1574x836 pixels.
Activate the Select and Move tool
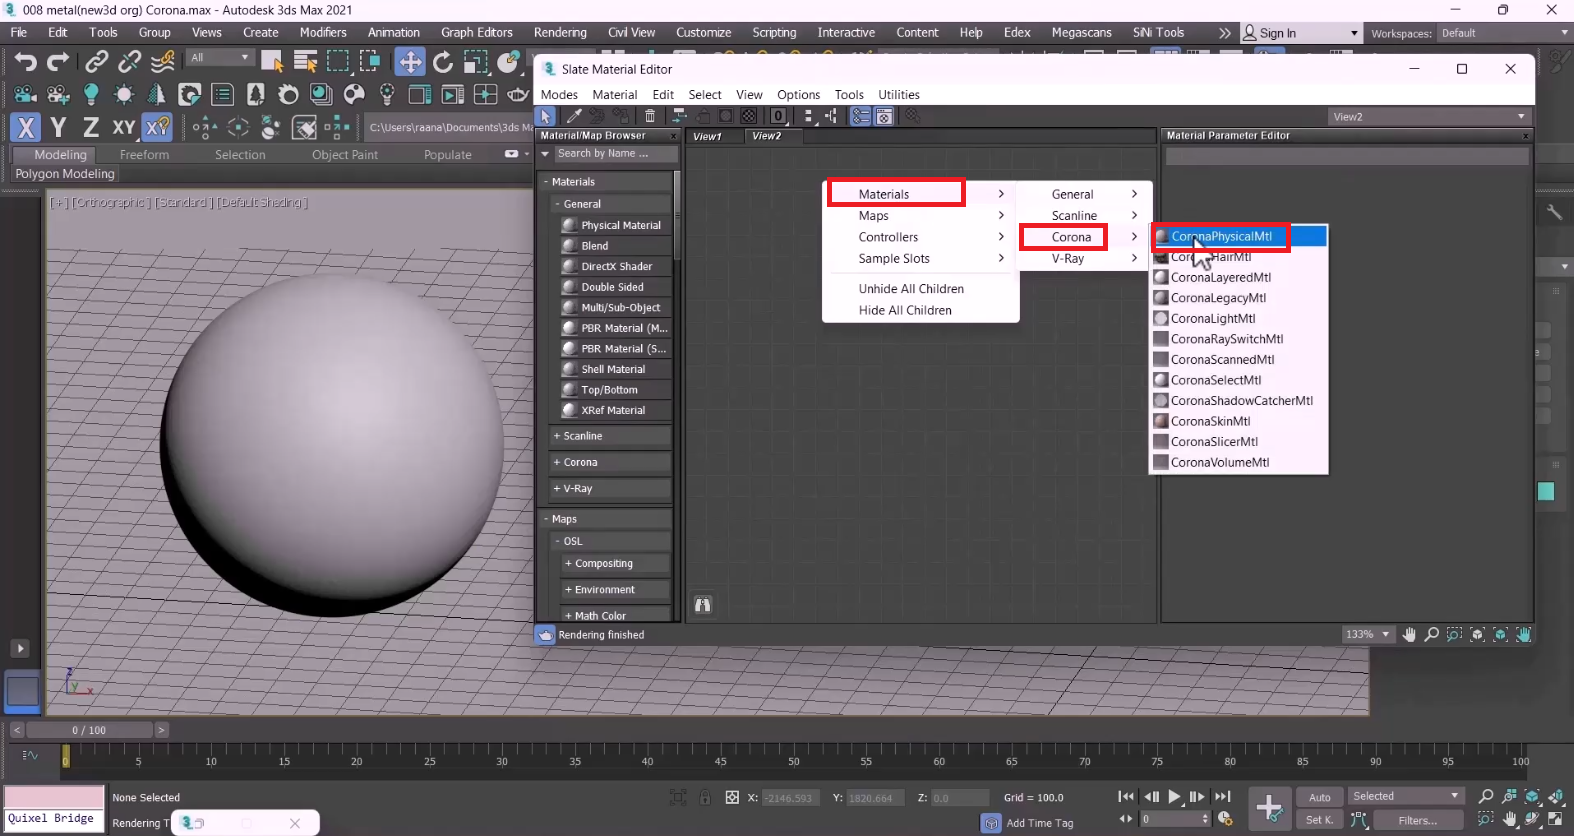[410, 62]
